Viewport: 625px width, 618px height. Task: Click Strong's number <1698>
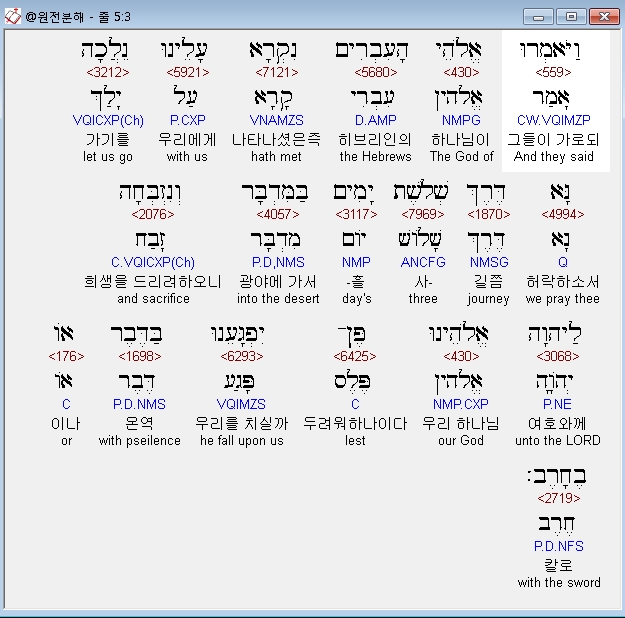(140, 356)
